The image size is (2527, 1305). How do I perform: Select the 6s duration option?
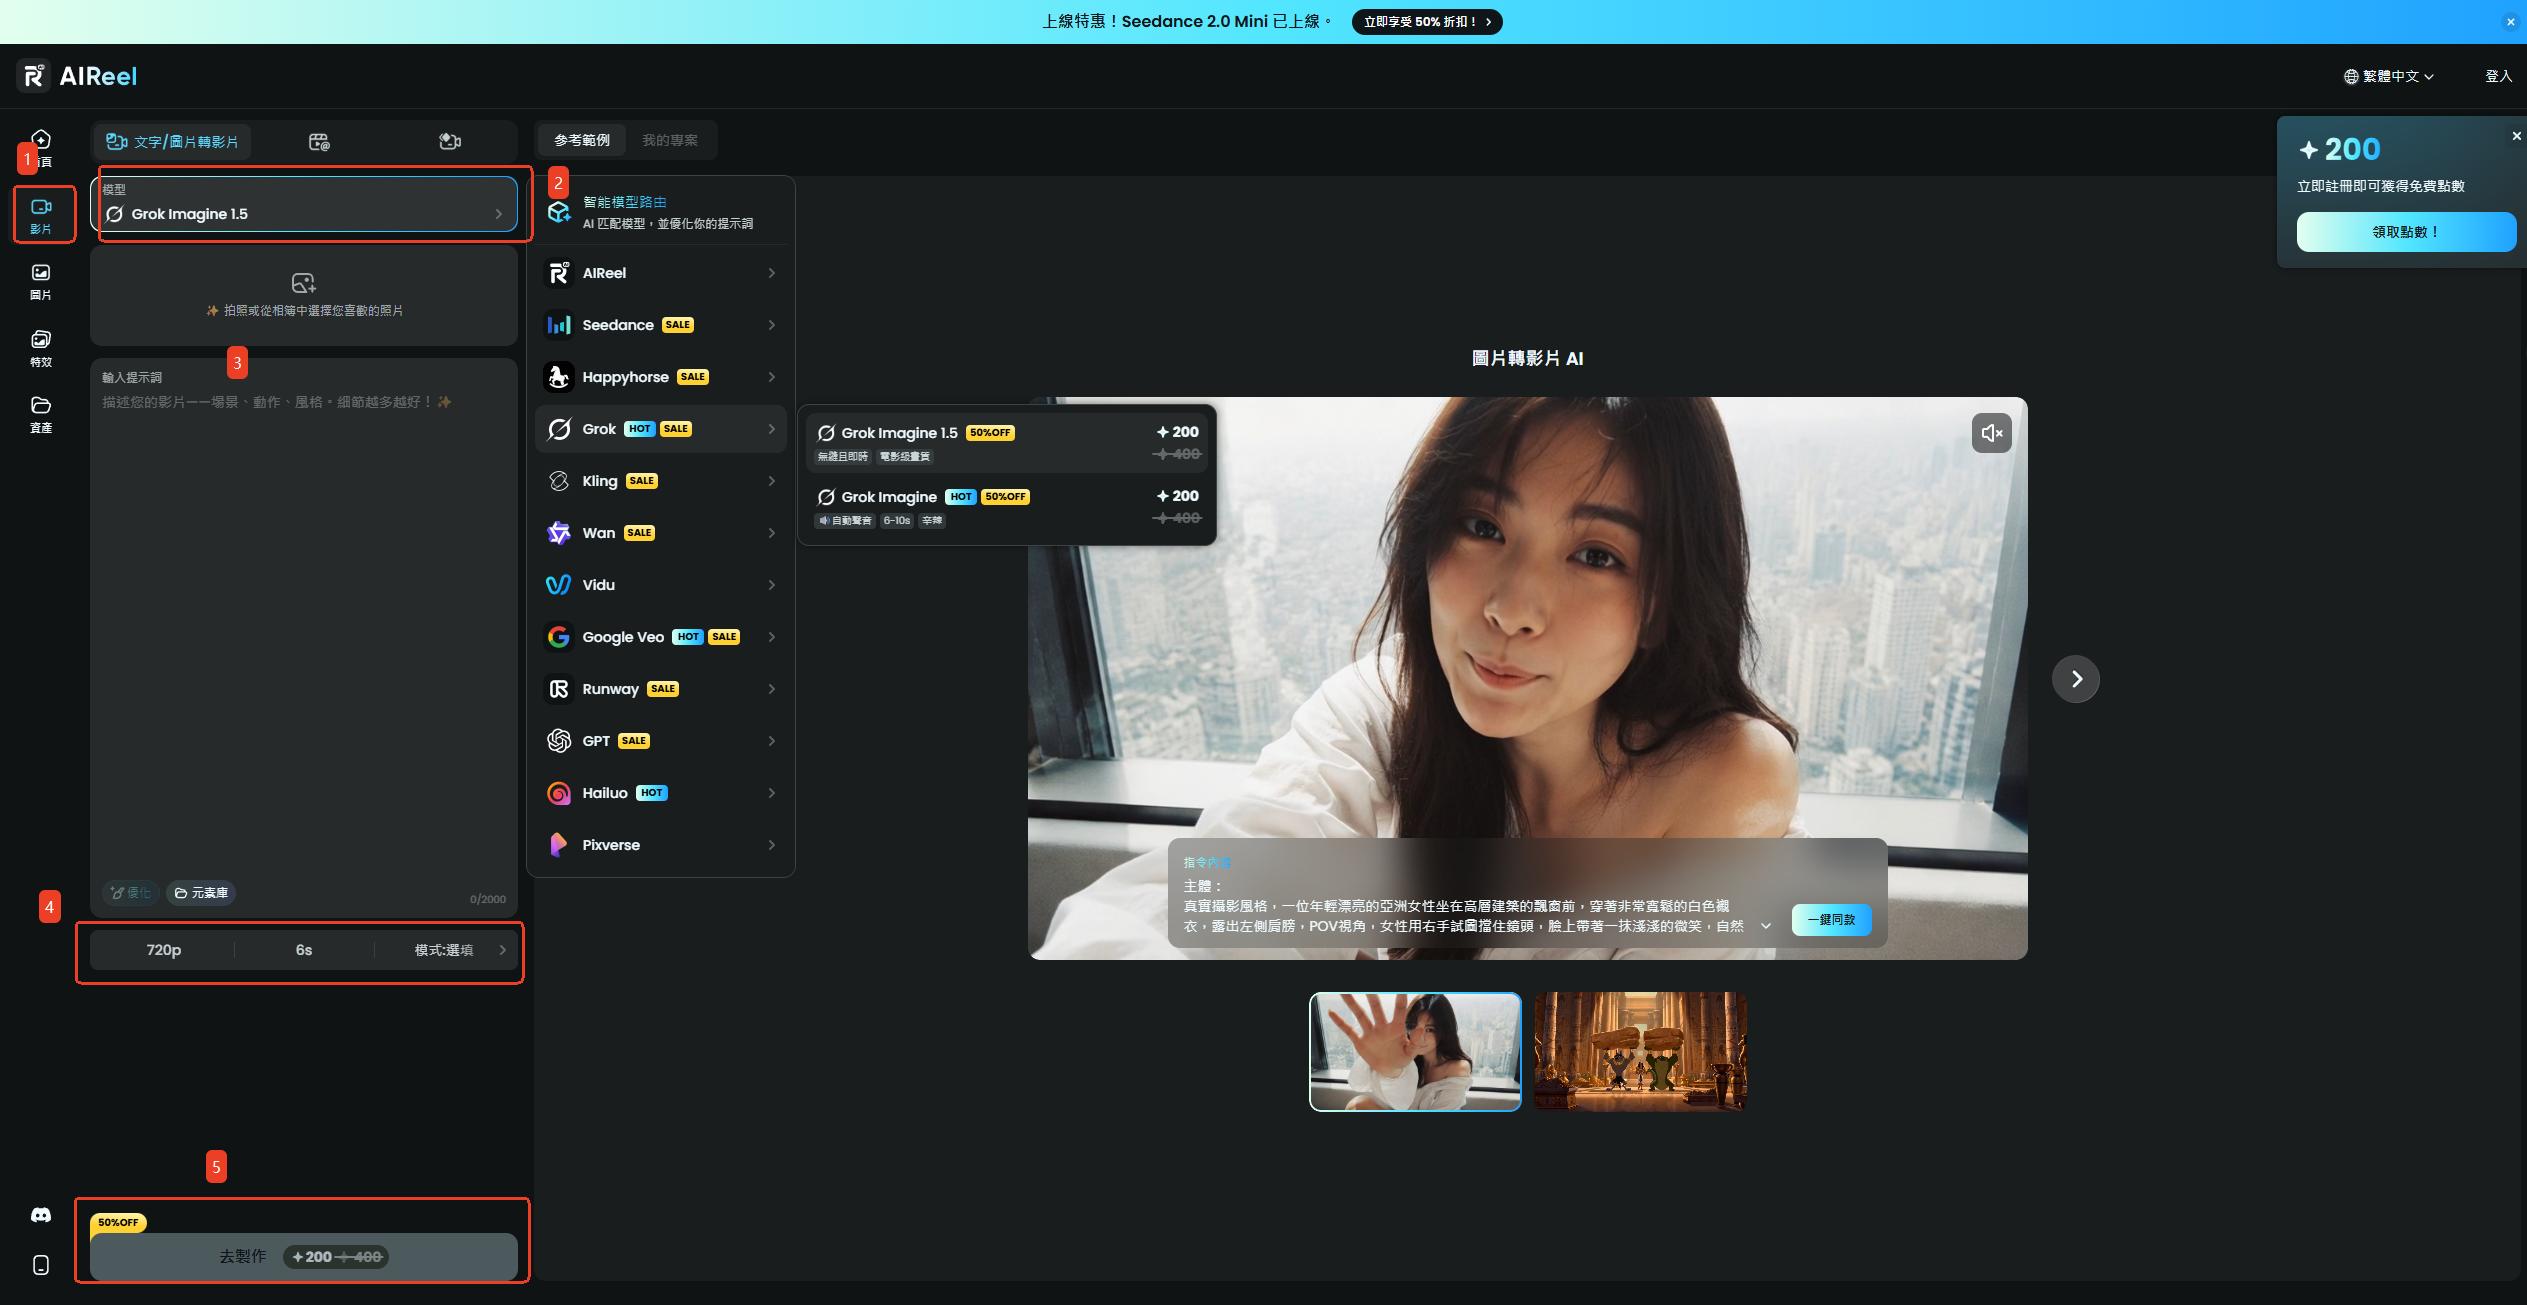[304, 950]
